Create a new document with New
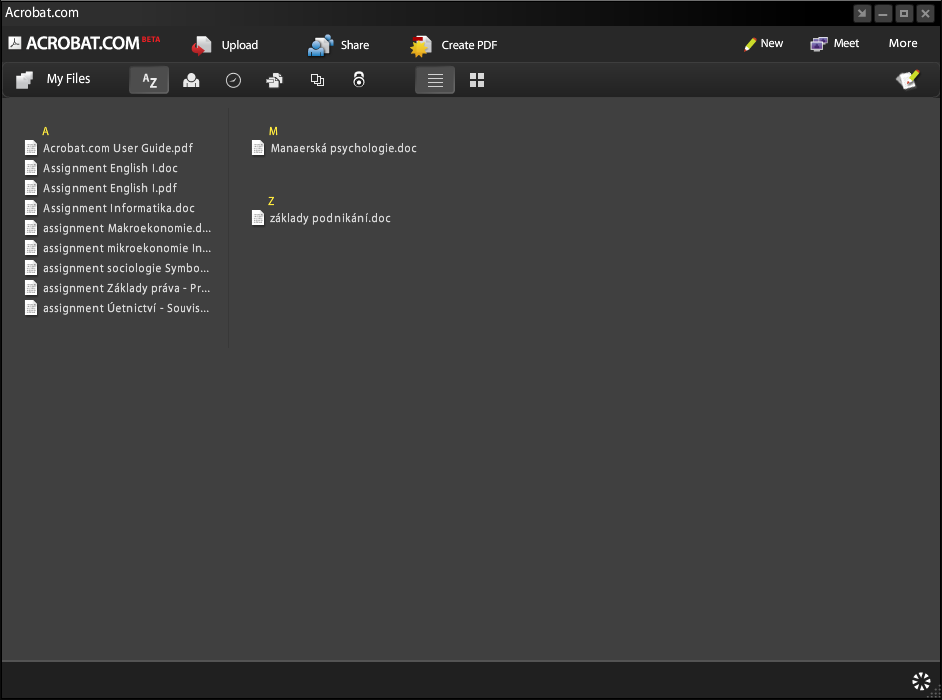This screenshot has height=700, width=942. click(763, 44)
